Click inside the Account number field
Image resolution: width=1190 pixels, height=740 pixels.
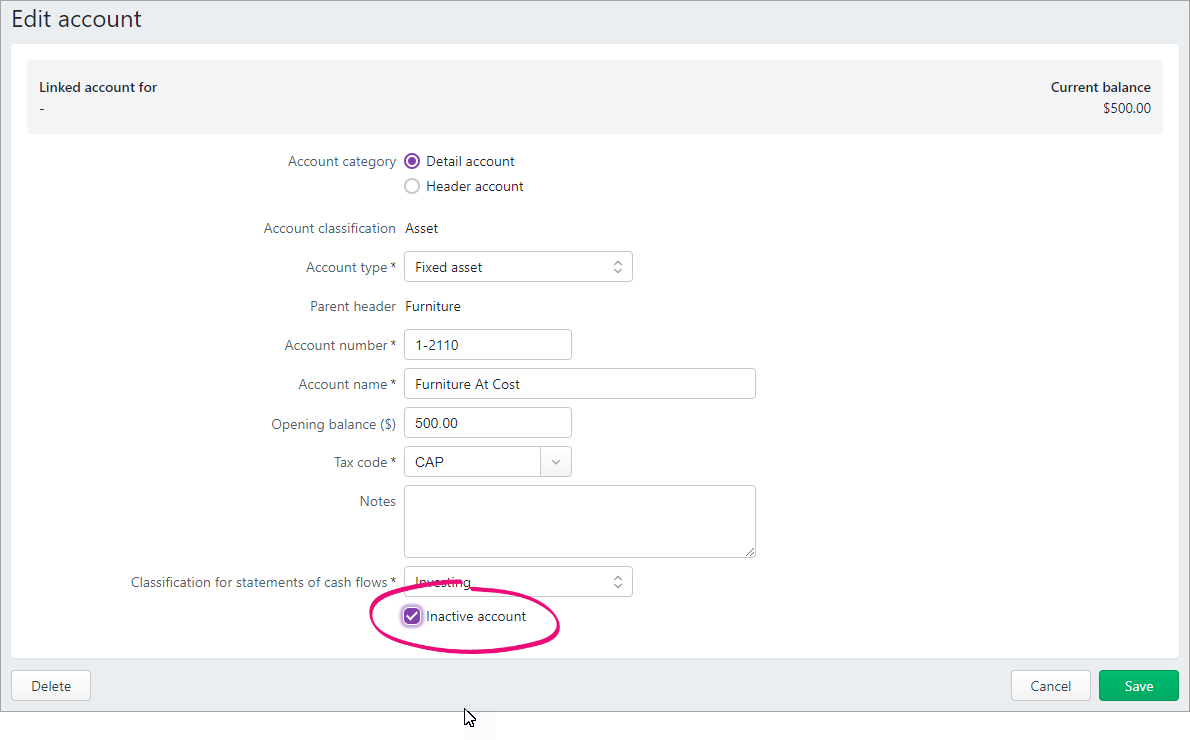pyautogui.click(x=487, y=344)
